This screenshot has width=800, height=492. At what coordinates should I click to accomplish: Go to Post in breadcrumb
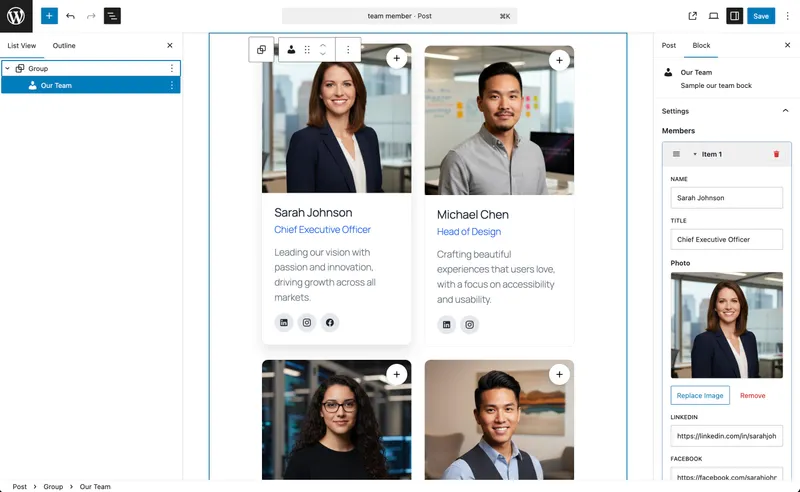[20, 486]
